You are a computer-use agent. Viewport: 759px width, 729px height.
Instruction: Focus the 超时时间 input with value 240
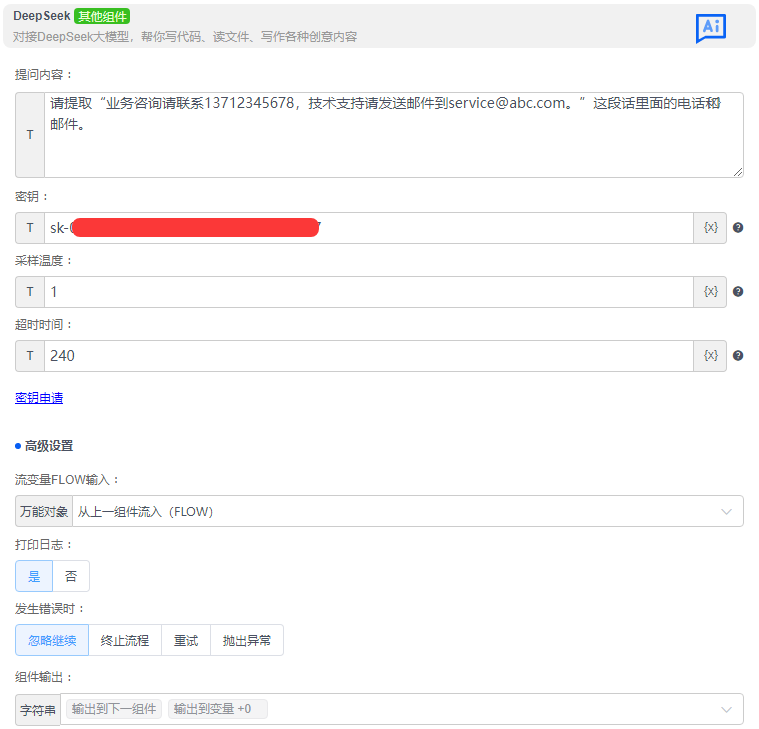tap(369, 356)
